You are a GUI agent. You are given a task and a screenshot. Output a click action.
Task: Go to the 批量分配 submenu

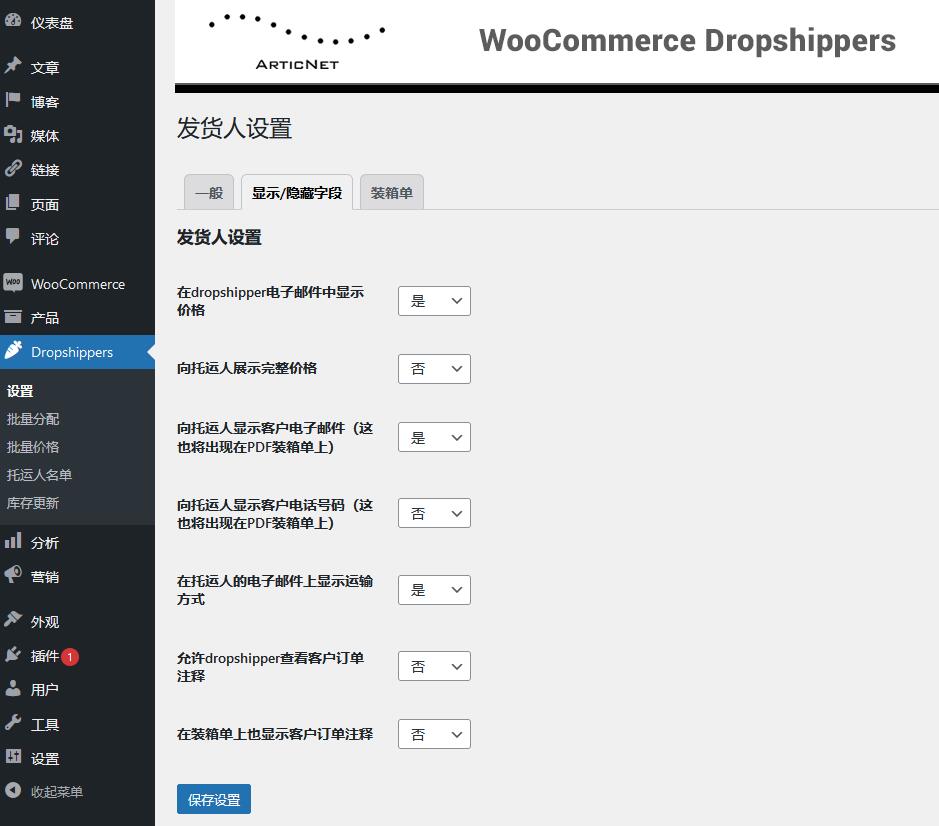point(32,419)
